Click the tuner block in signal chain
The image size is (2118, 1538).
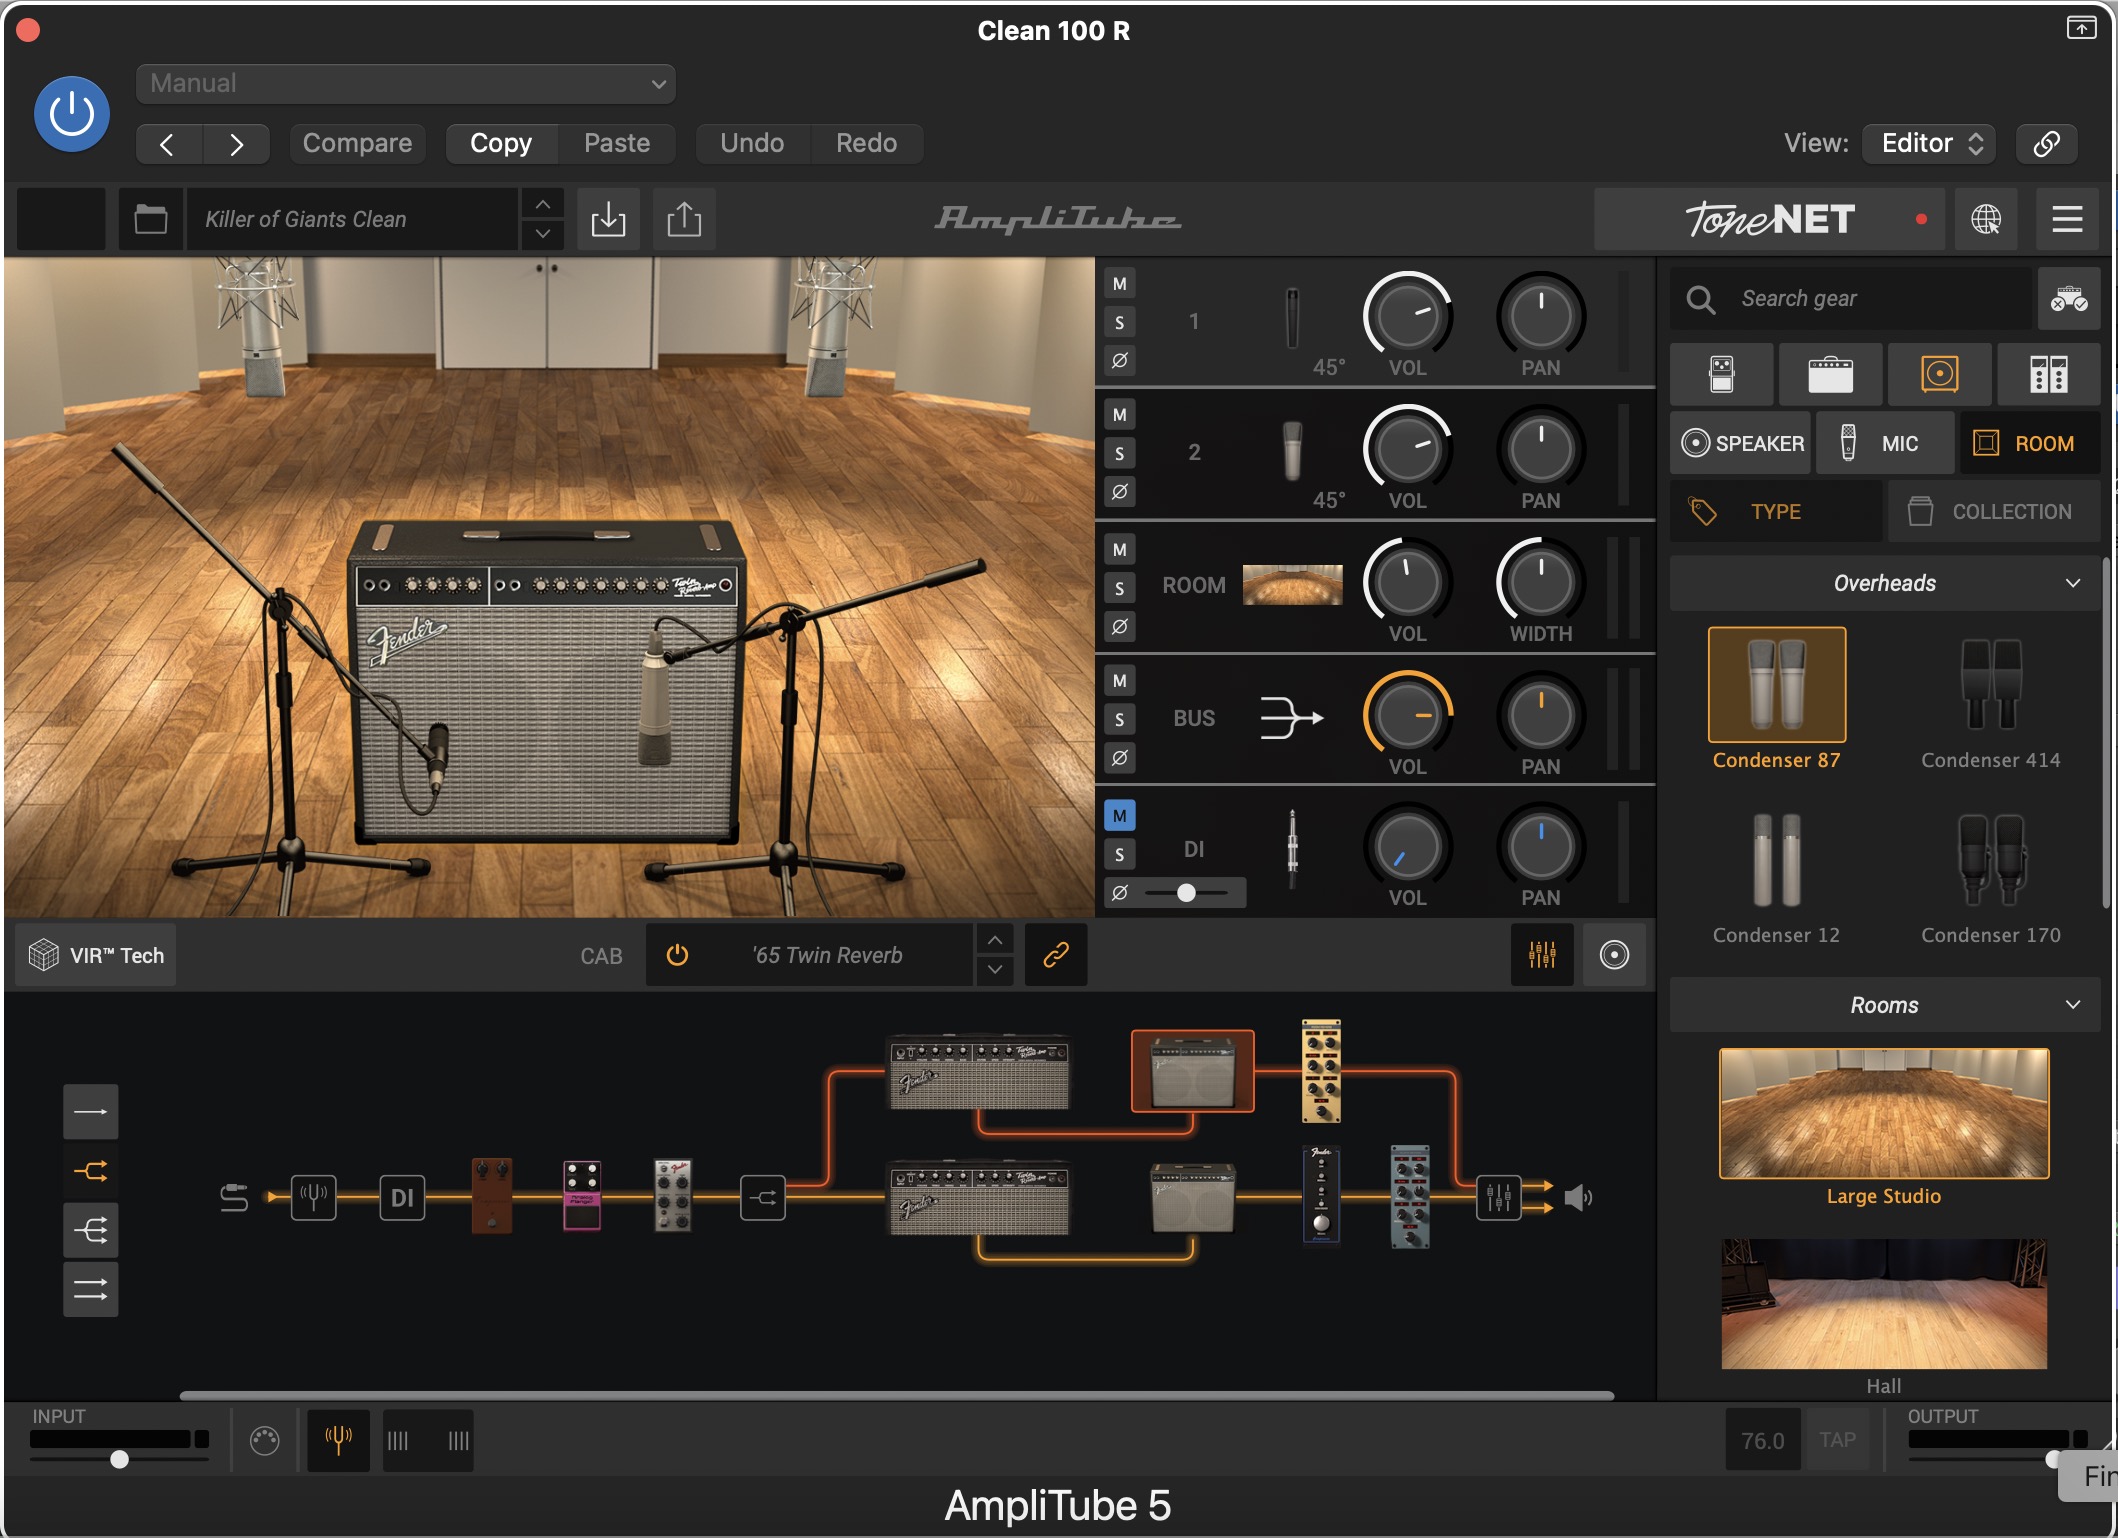tap(314, 1197)
